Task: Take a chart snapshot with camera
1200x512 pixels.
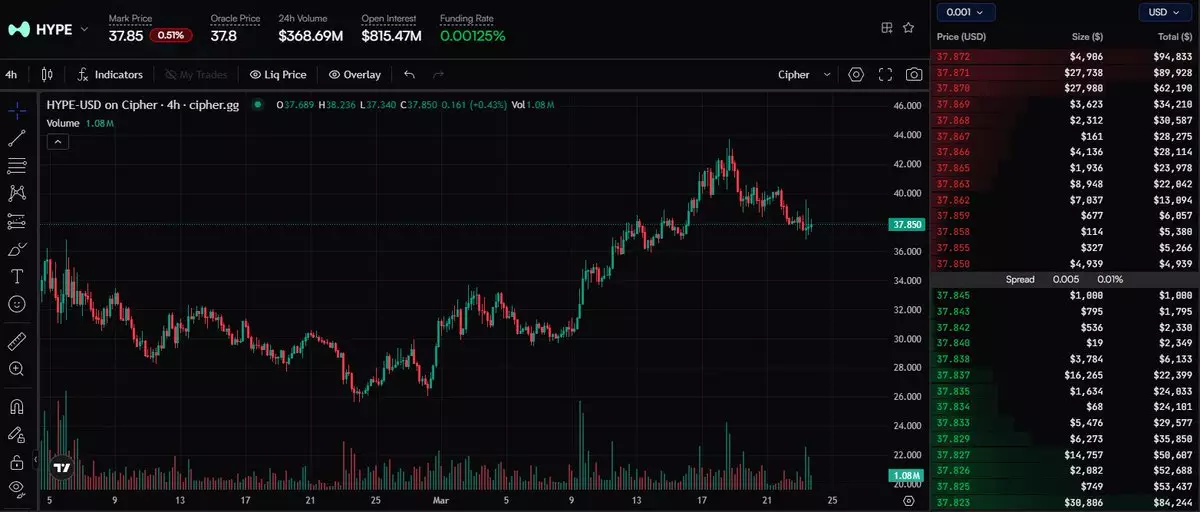Action: [914, 74]
